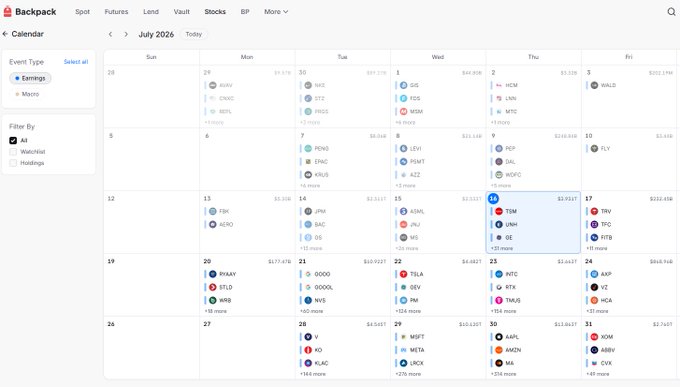The image size is (680, 387).
Task: Open the Vault tab
Action: pos(182,12)
